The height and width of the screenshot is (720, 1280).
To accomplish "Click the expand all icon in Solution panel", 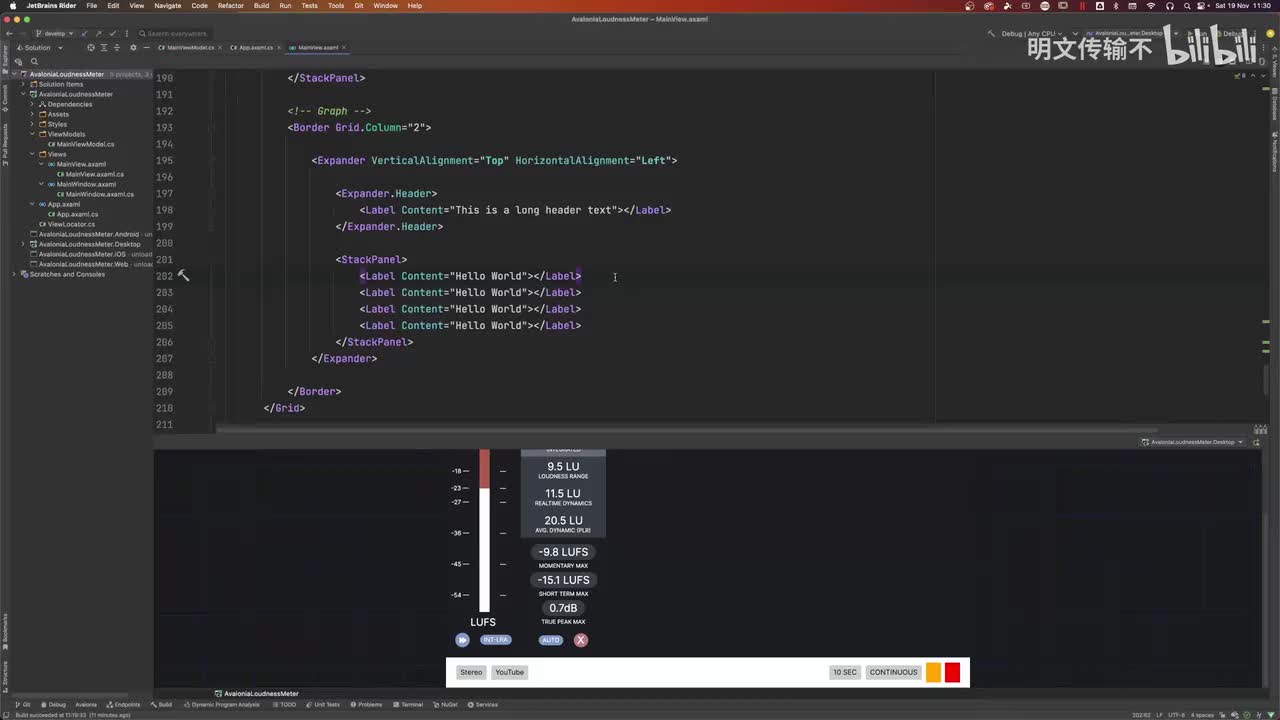I will pyautogui.click(x=103, y=48).
